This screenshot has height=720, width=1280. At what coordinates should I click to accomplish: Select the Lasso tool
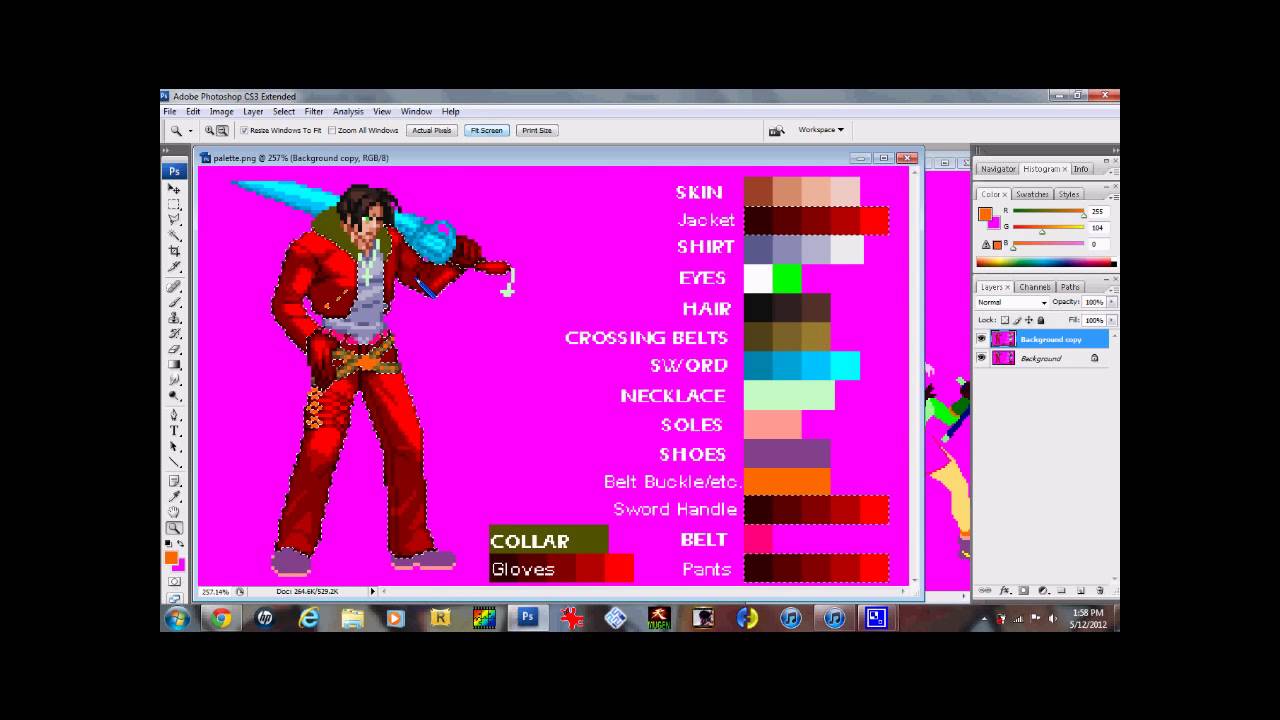point(174,219)
